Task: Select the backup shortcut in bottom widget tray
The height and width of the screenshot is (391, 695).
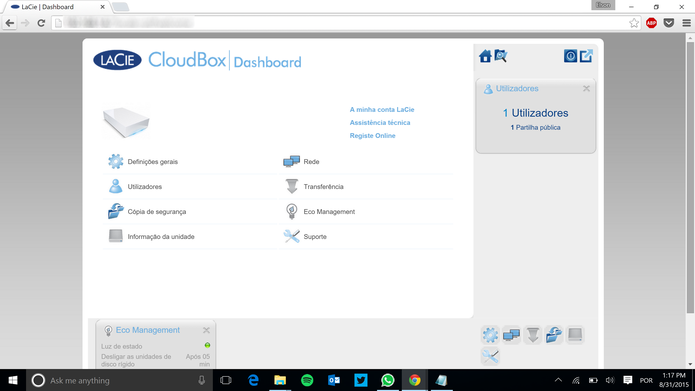Action: [x=554, y=335]
